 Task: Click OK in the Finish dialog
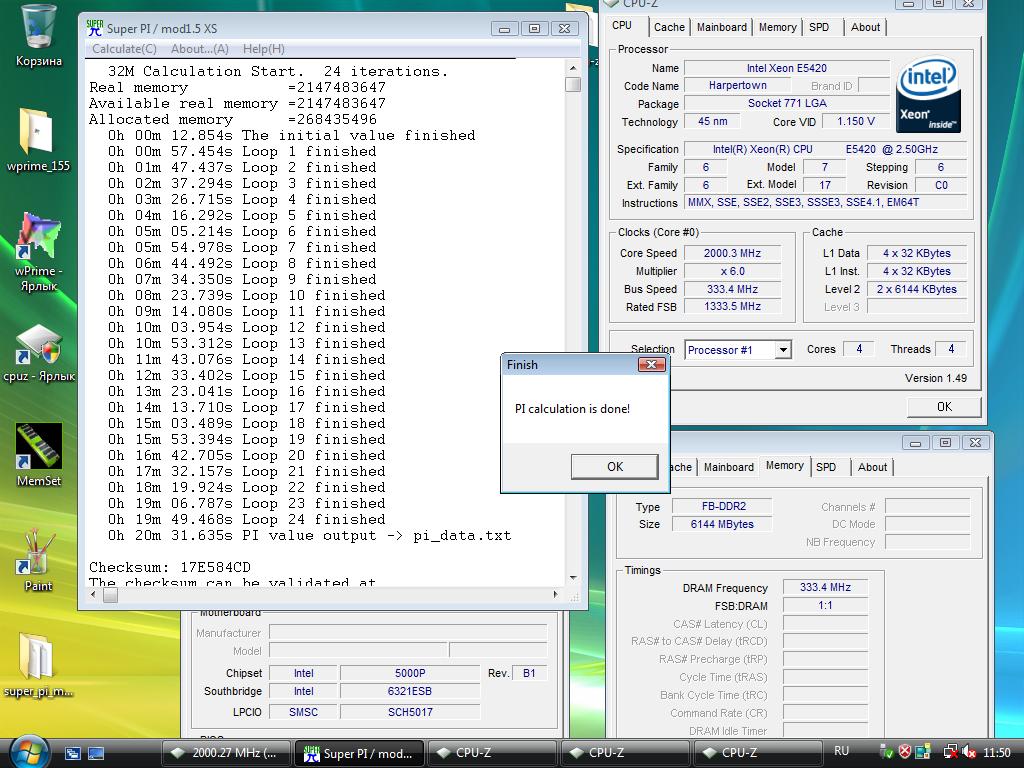615,466
